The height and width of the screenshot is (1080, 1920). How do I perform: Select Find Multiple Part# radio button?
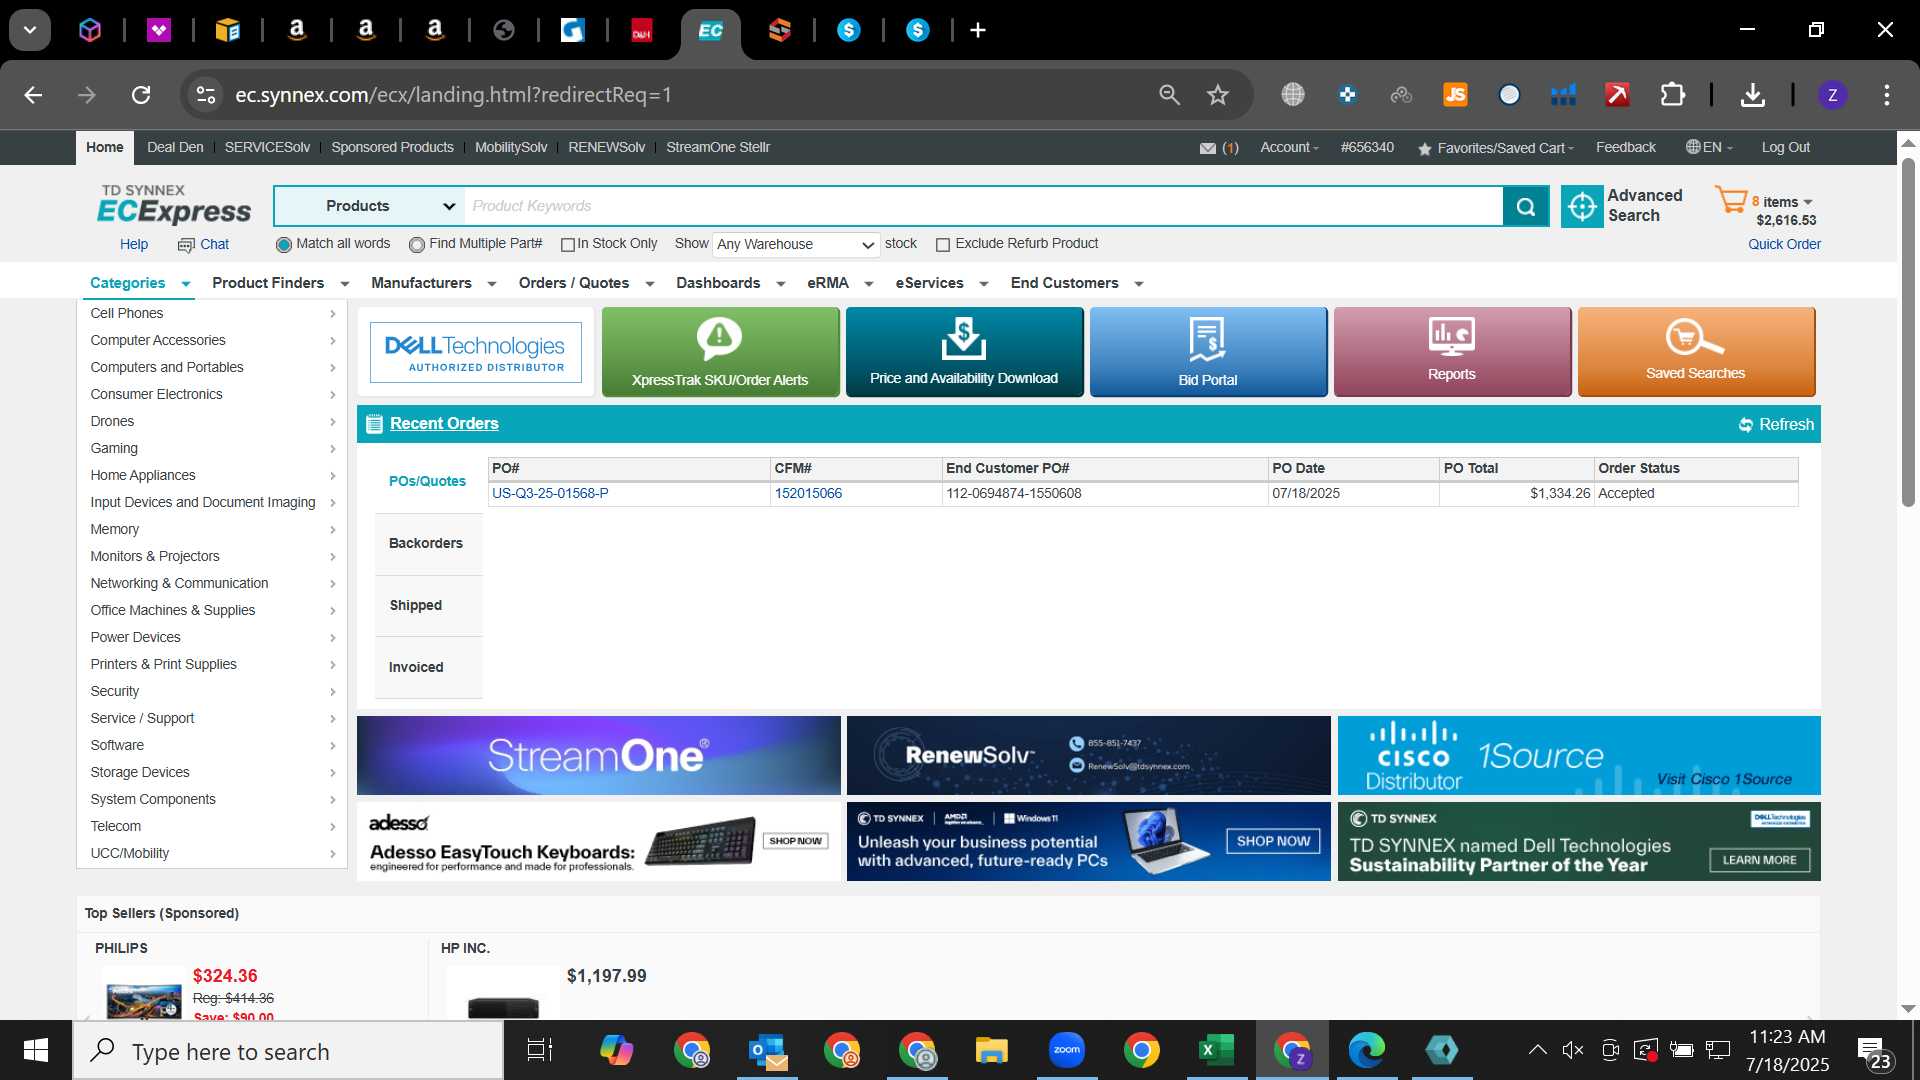pos(417,245)
